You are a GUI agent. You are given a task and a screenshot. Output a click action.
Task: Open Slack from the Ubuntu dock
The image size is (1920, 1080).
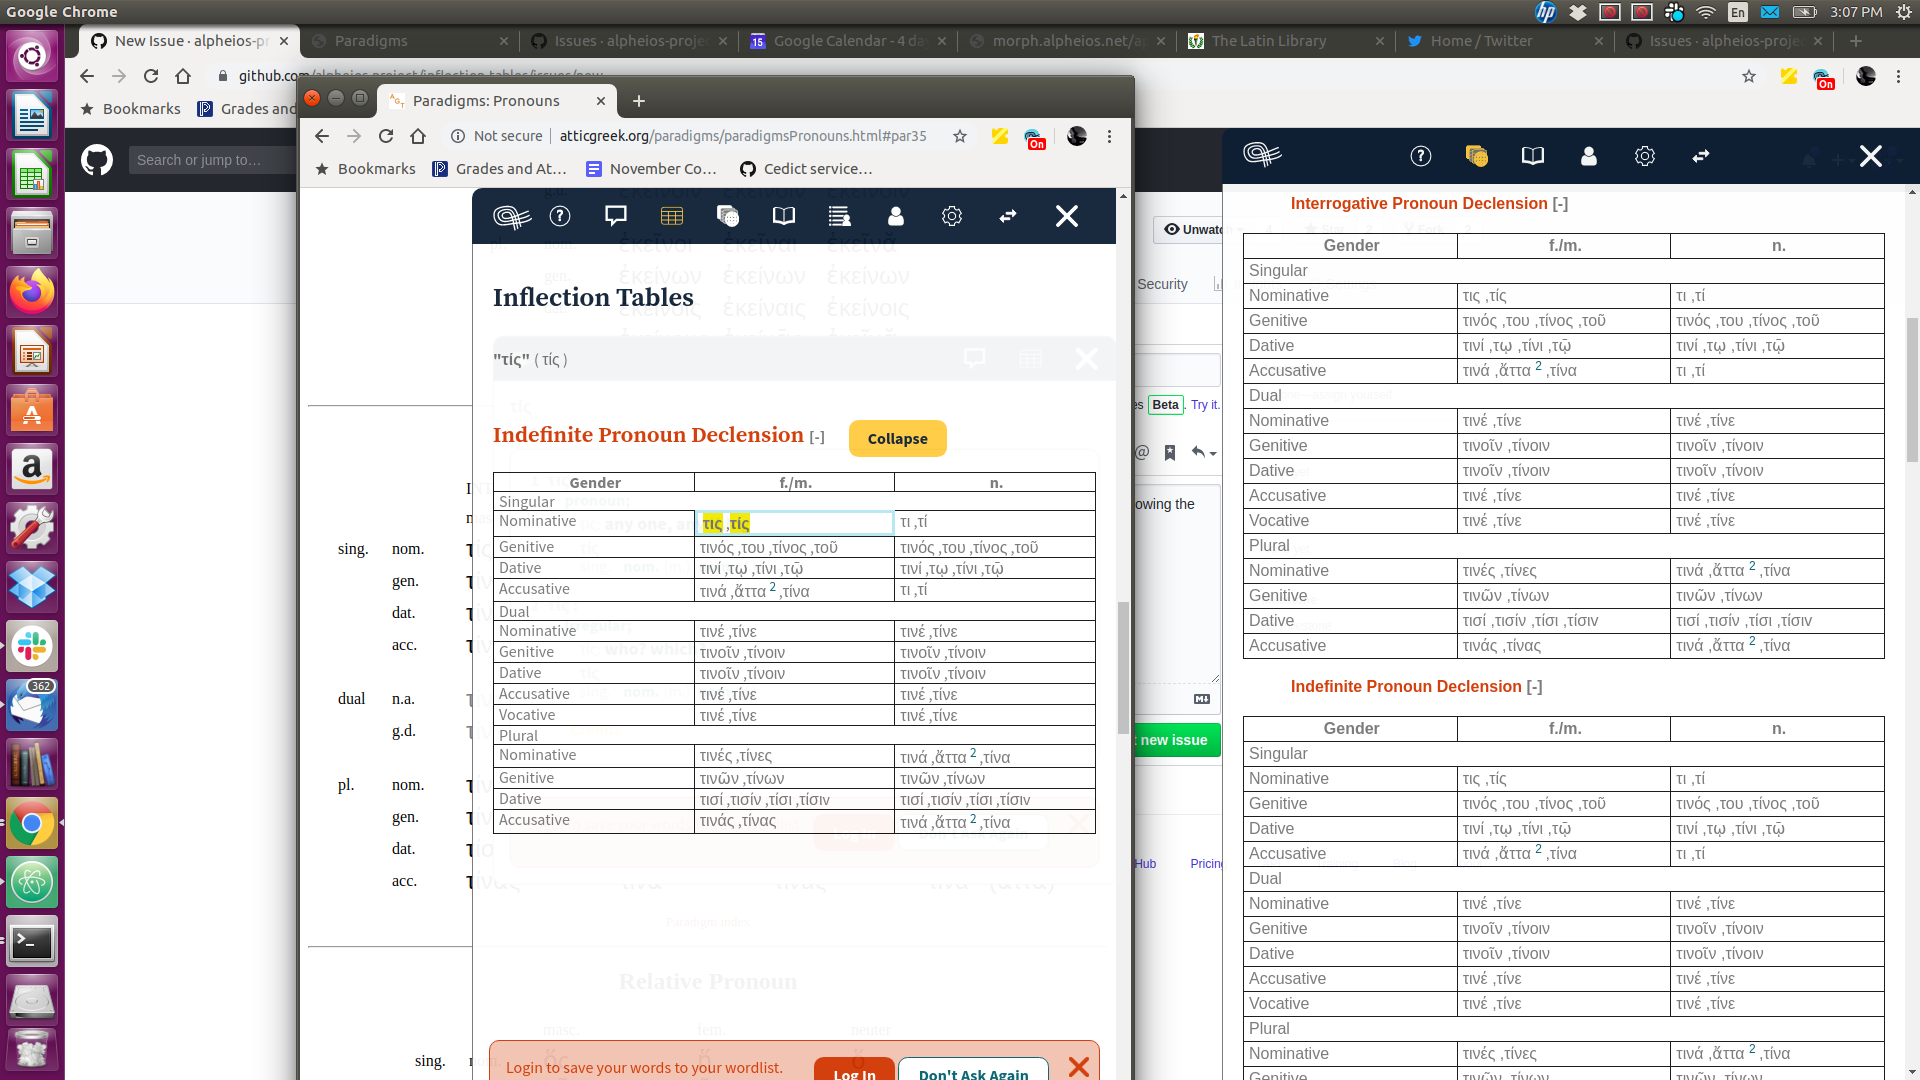point(32,646)
